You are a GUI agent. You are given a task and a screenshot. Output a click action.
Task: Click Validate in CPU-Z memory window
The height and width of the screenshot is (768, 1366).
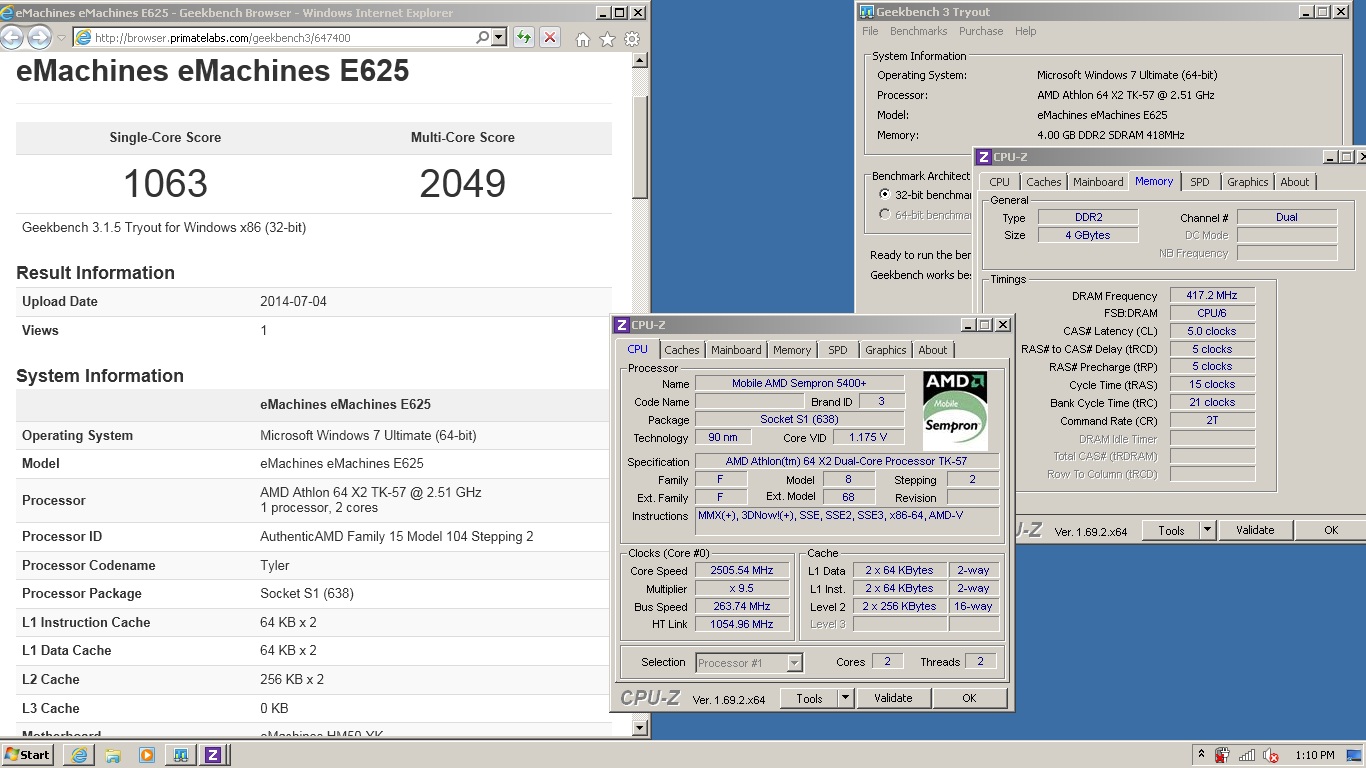1255,530
